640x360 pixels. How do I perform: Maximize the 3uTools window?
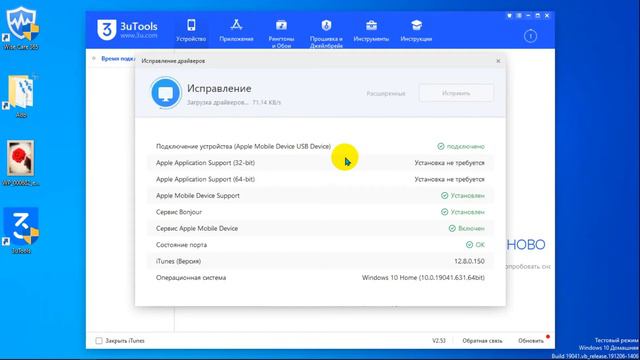click(538, 16)
